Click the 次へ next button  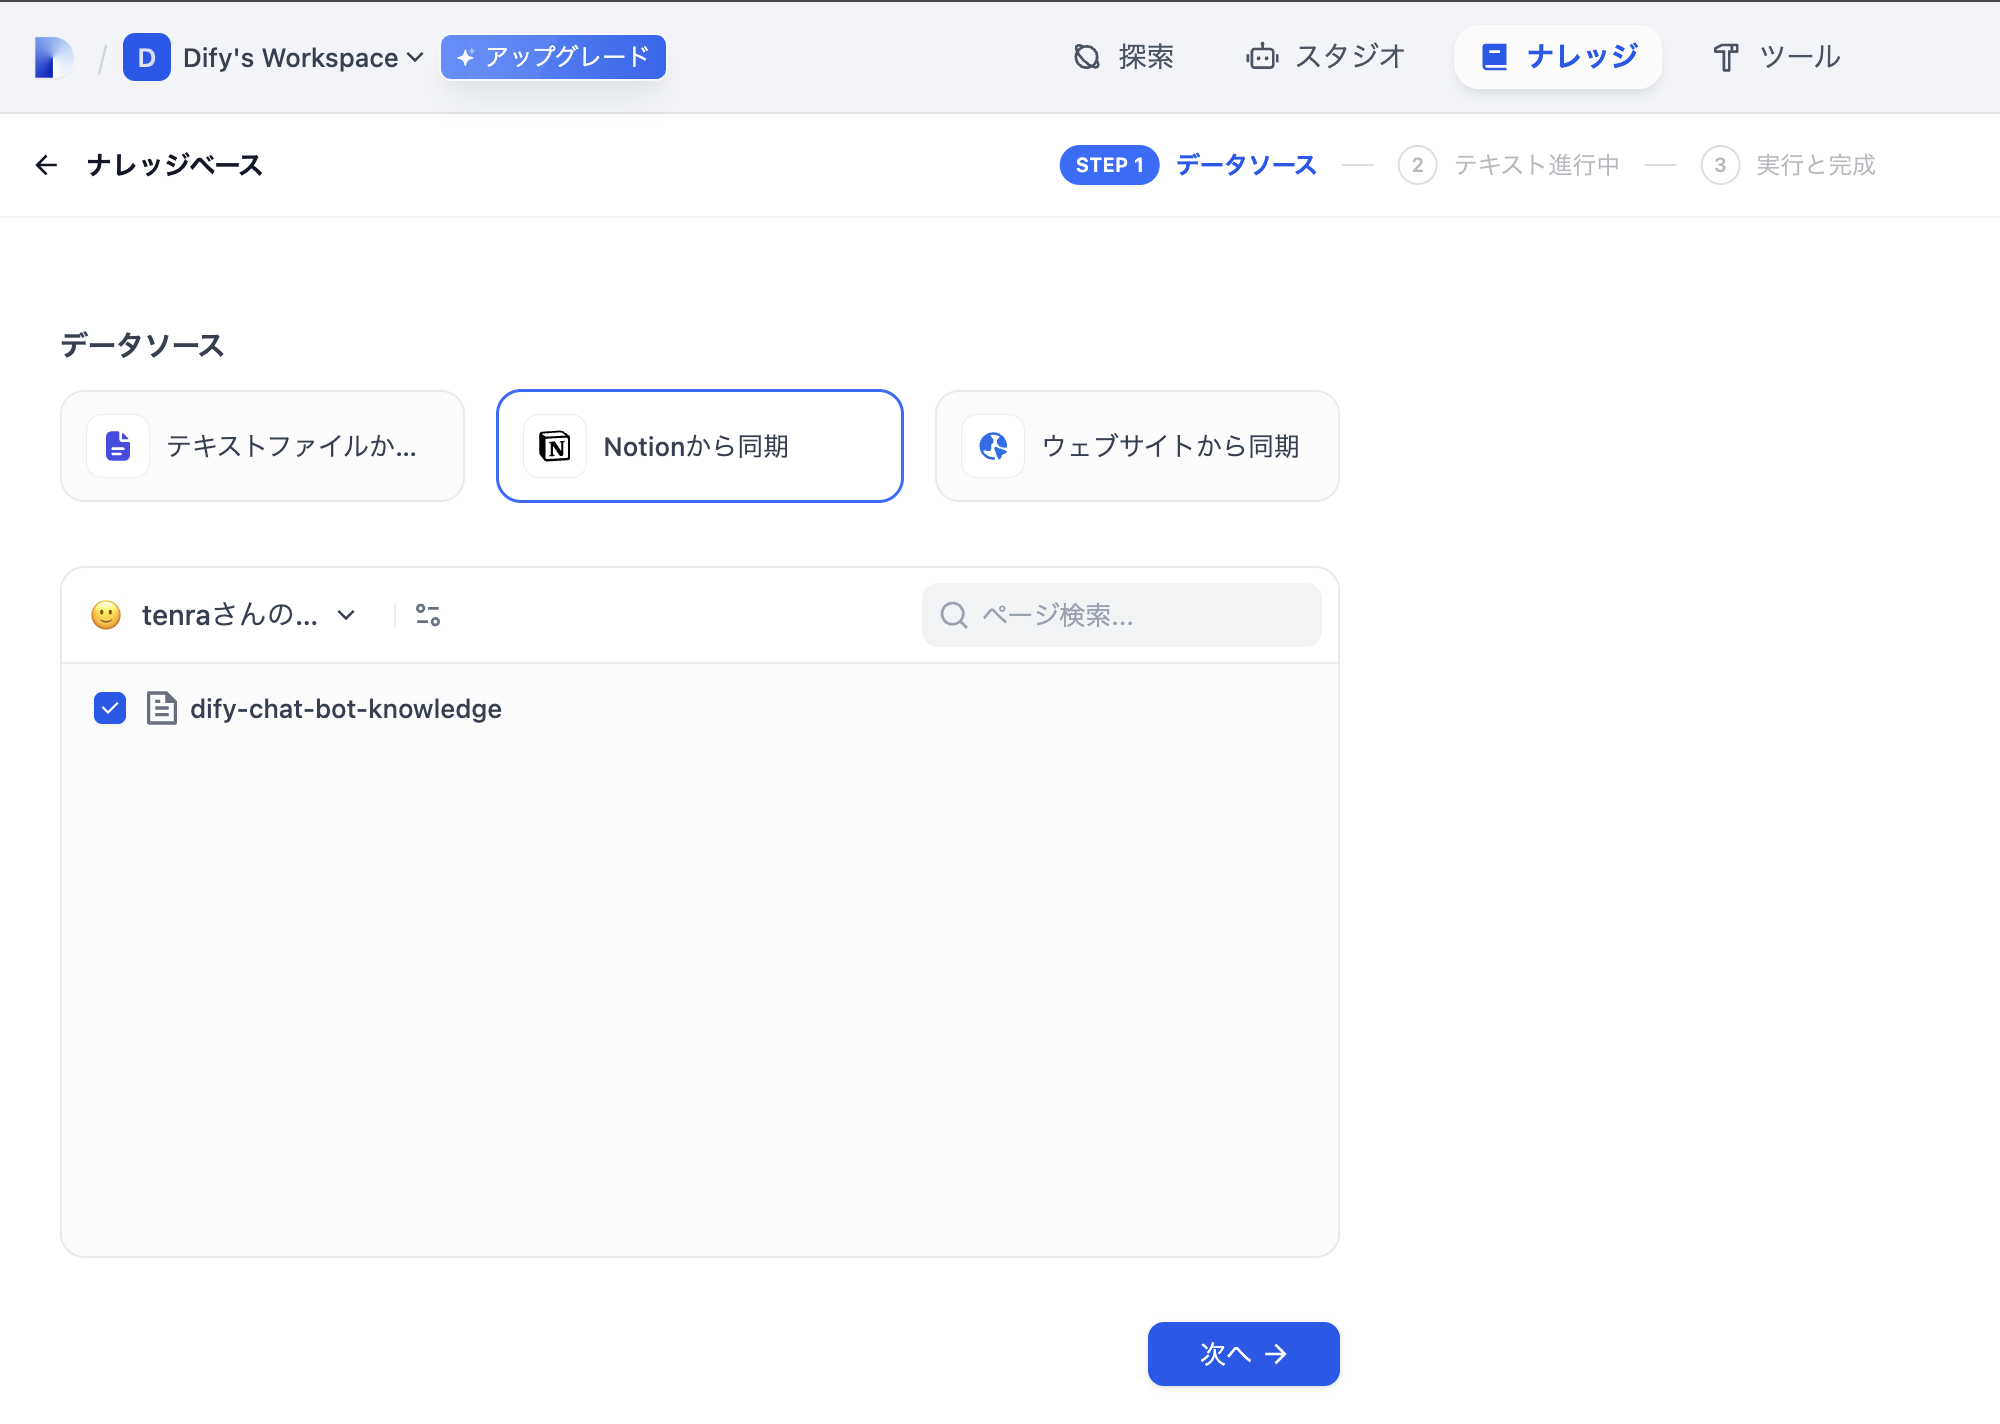point(1243,1354)
